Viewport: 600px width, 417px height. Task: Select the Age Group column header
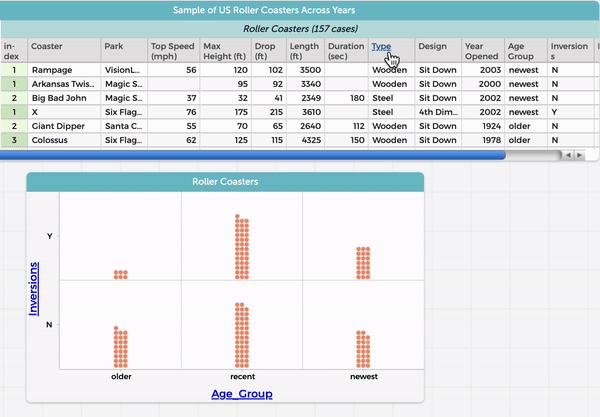526,50
